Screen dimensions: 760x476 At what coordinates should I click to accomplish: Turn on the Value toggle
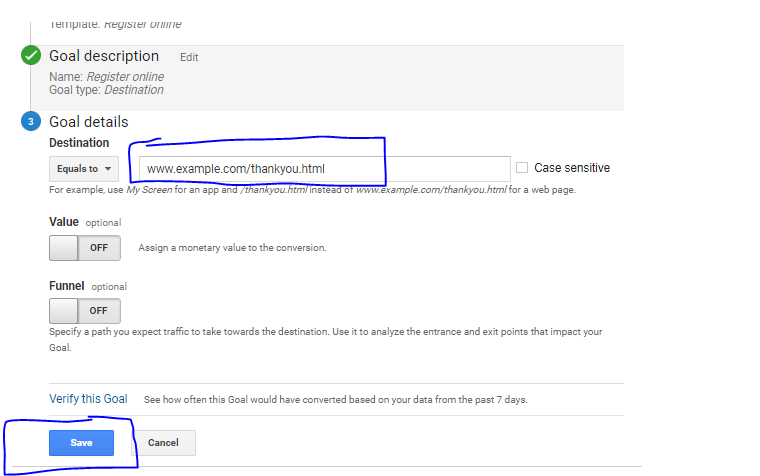pos(85,248)
